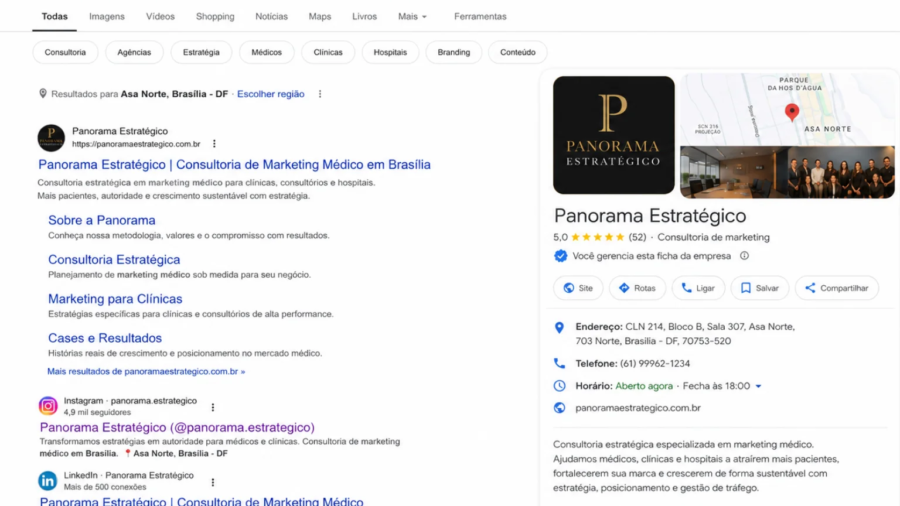Screen dimensions: 900x506
Task: Click the red map pin marker
Action: click(x=792, y=112)
